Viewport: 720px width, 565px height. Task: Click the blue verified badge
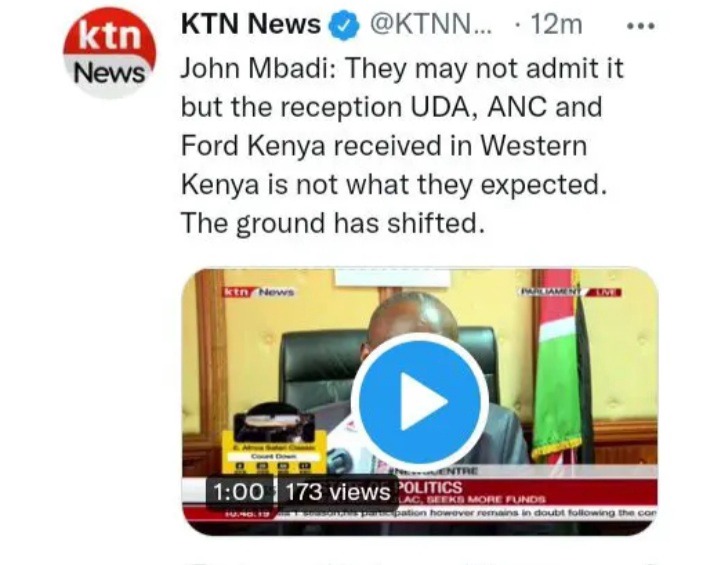[344, 26]
